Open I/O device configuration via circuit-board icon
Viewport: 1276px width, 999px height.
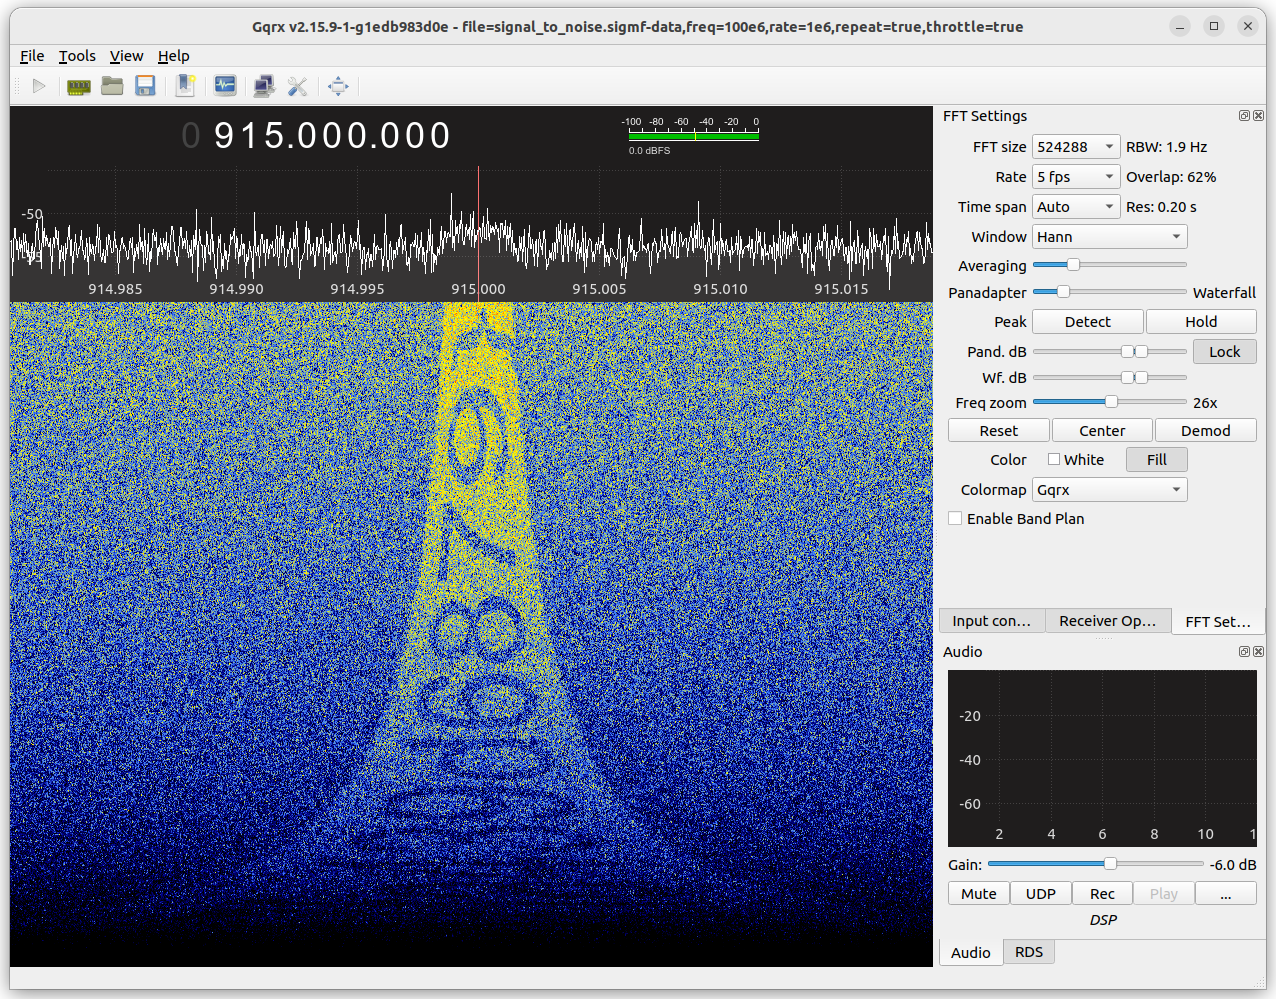[79, 86]
